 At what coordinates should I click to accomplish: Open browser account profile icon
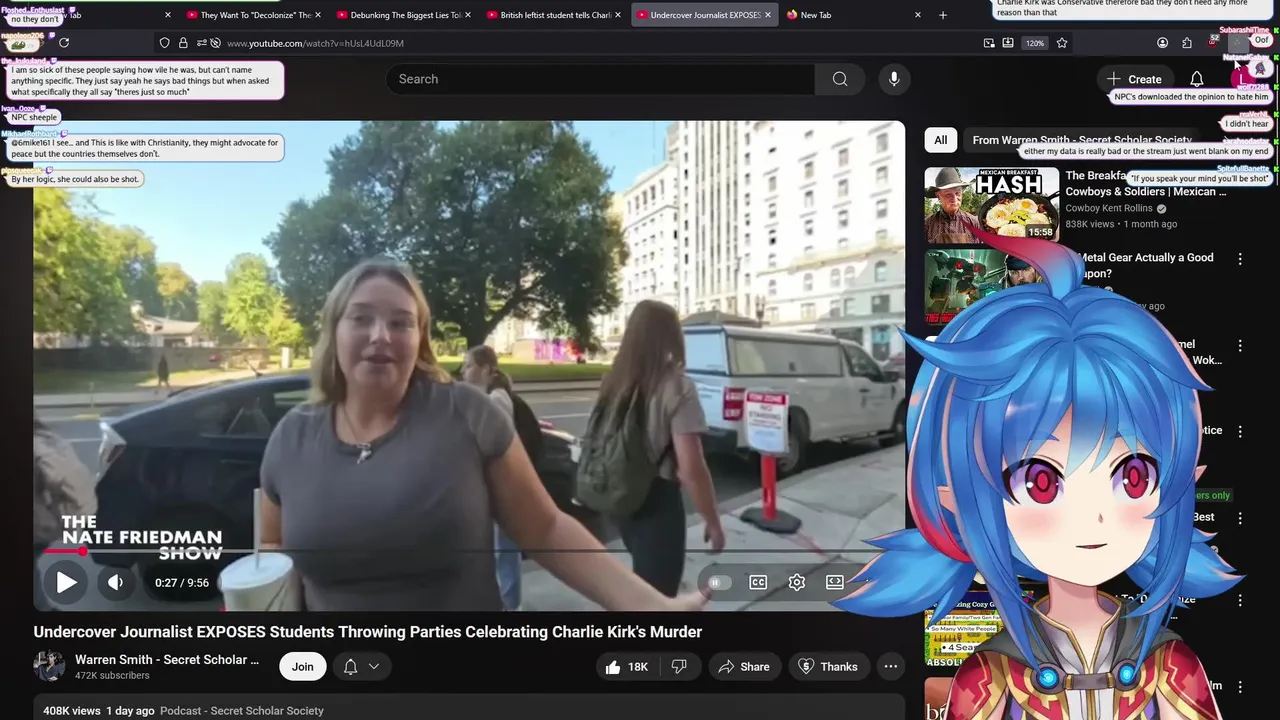[1162, 43]
